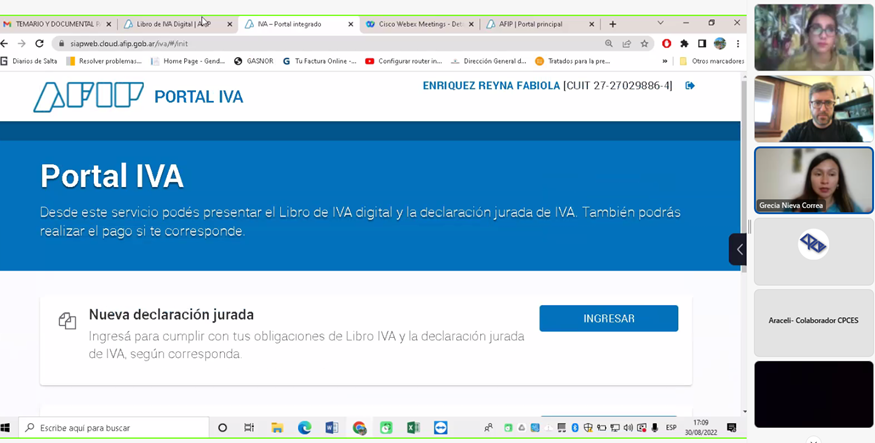Open the Resolver problemas bookmark
Screen dimensions: 875x443
104,61
